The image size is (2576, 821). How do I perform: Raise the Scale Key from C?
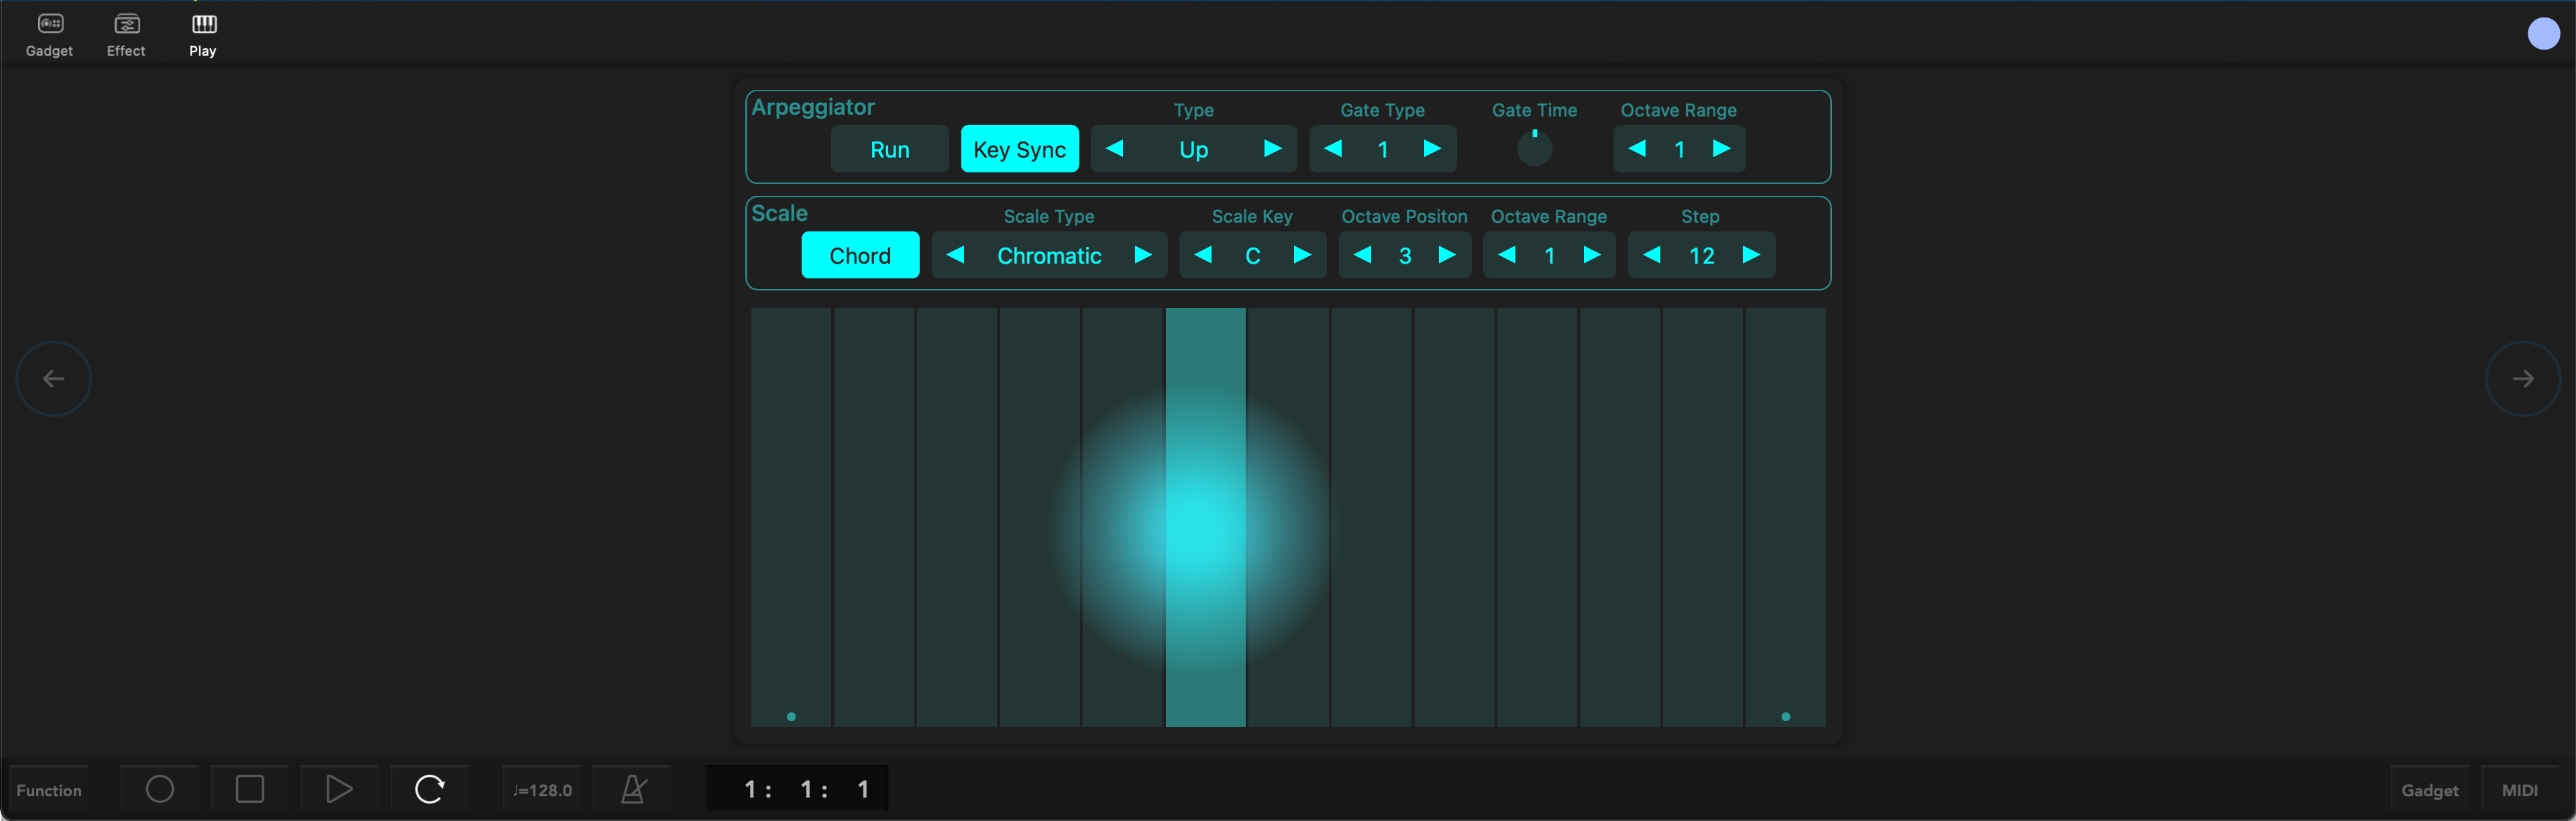click(x=1302, y=255)
